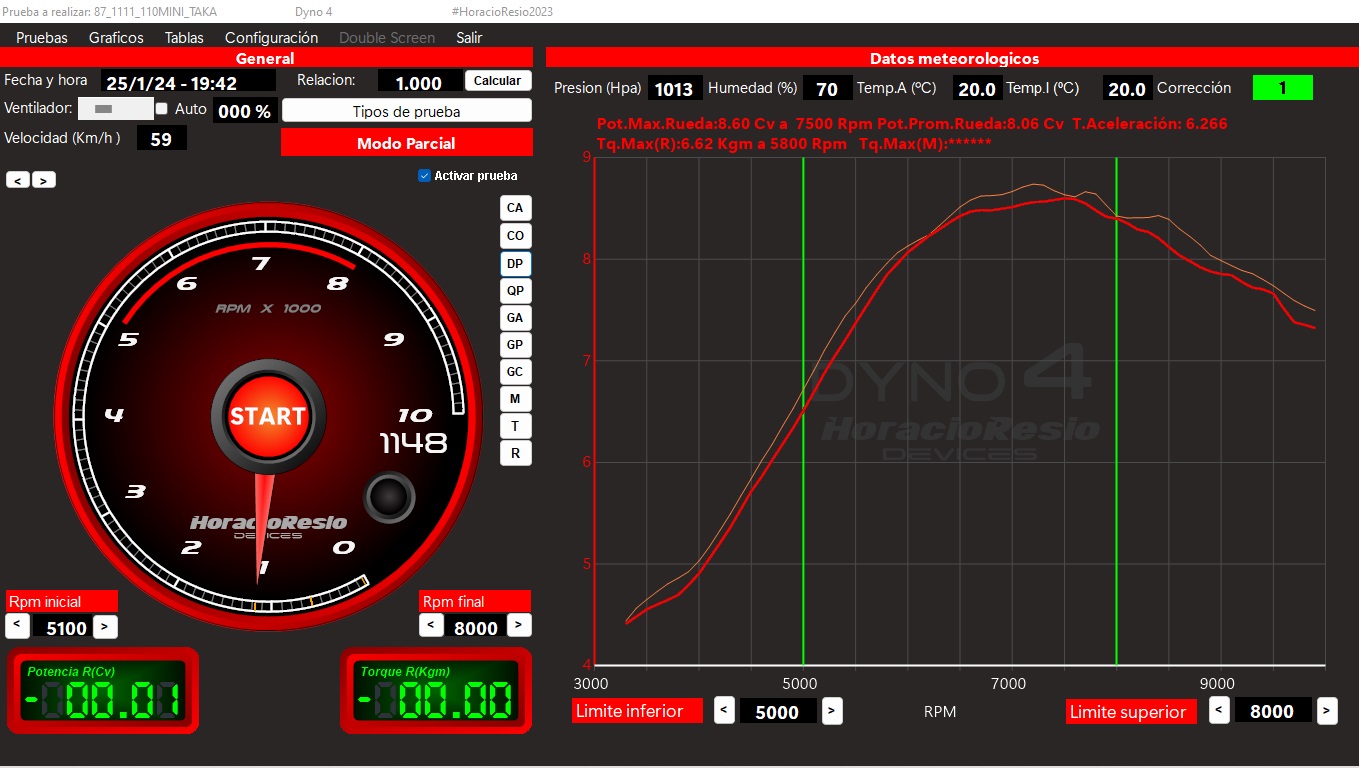Viewport: 1359px width, 768px height.
Task: Click the CA side button
Action: pos(515,208)
